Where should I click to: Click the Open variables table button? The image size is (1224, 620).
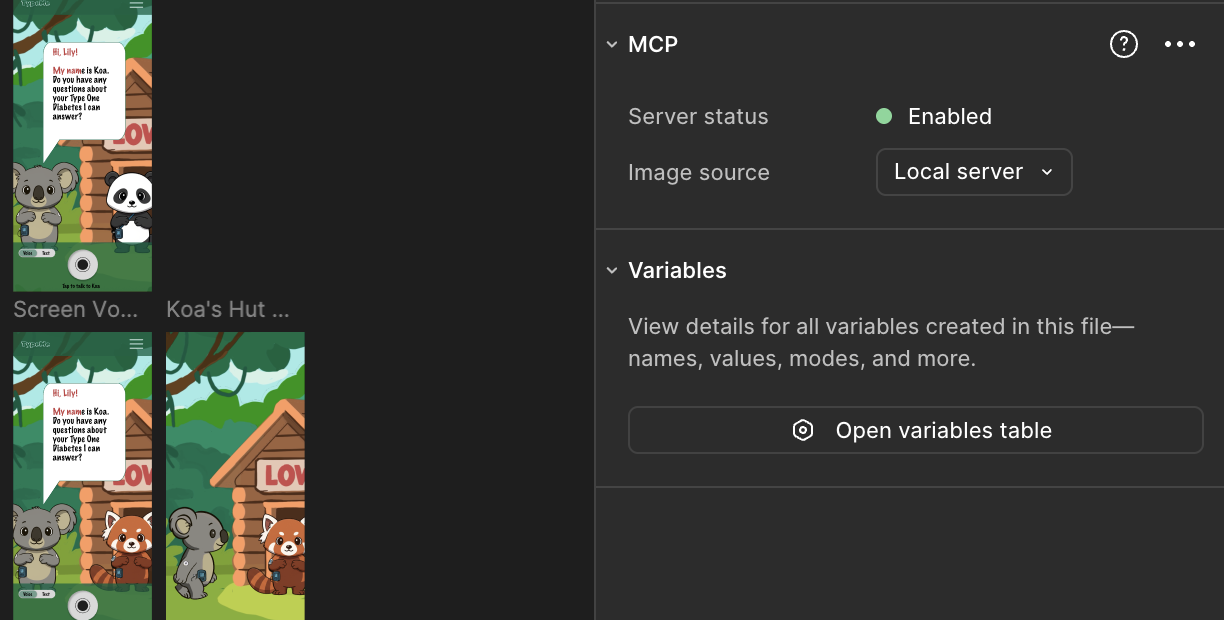click(x=915, y=430)
